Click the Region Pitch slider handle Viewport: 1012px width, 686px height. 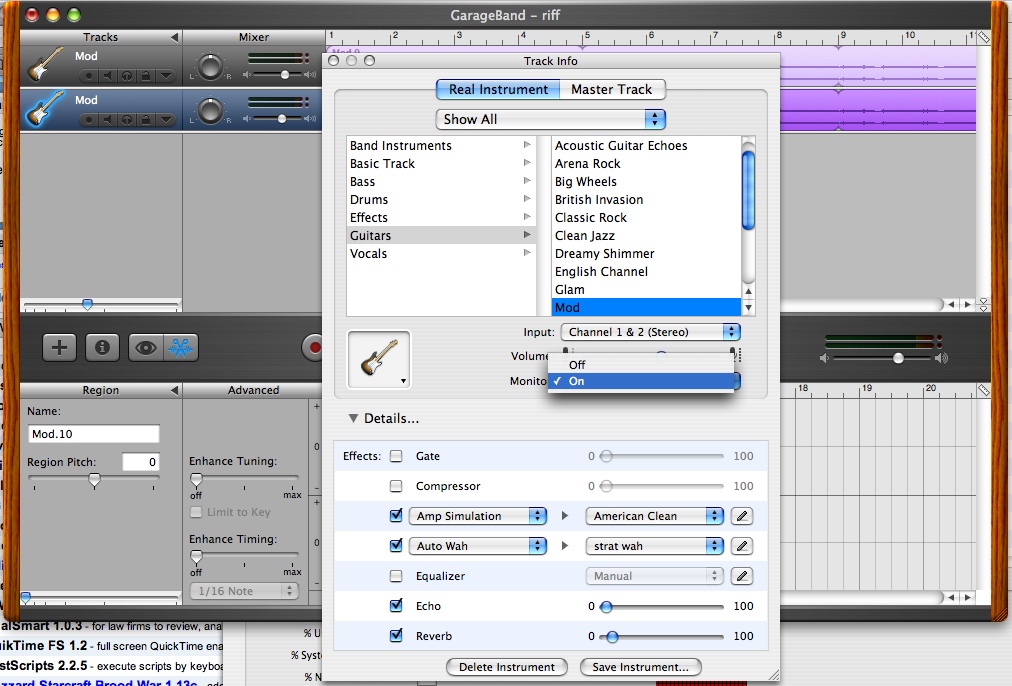click(95, 479)
